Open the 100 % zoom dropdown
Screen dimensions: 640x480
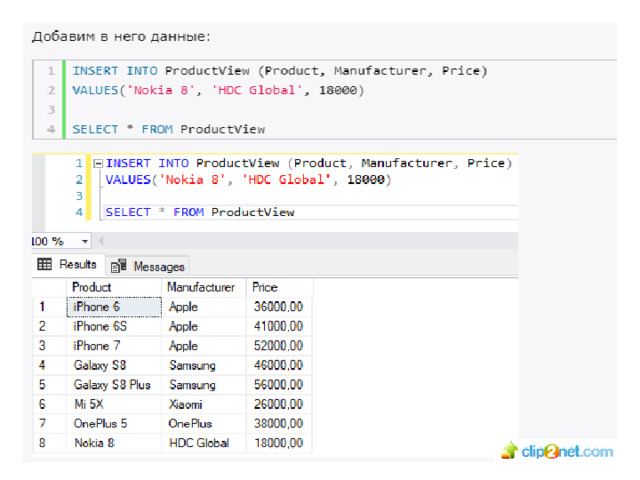pos(84,241)
